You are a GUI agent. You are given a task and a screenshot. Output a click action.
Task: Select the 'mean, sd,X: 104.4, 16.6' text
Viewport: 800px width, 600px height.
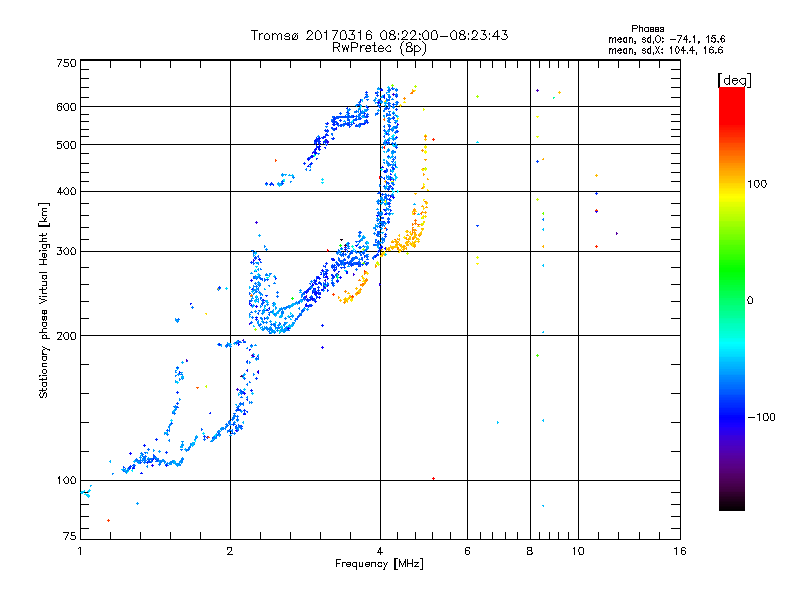click(x=665, y=50)
